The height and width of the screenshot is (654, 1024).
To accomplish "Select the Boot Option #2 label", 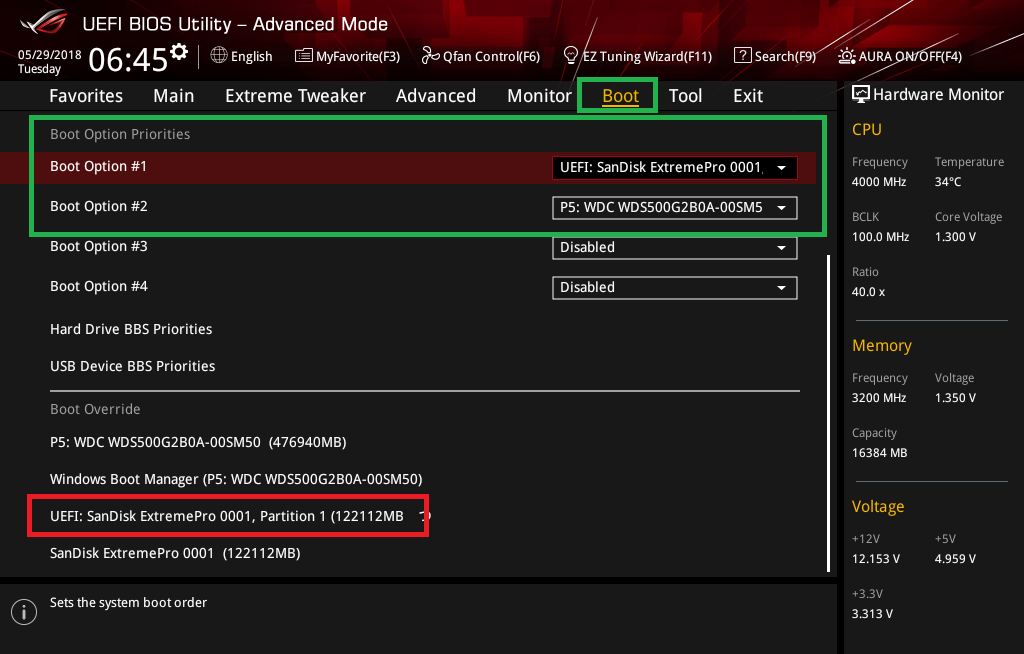I will click(x=99, y=206).
